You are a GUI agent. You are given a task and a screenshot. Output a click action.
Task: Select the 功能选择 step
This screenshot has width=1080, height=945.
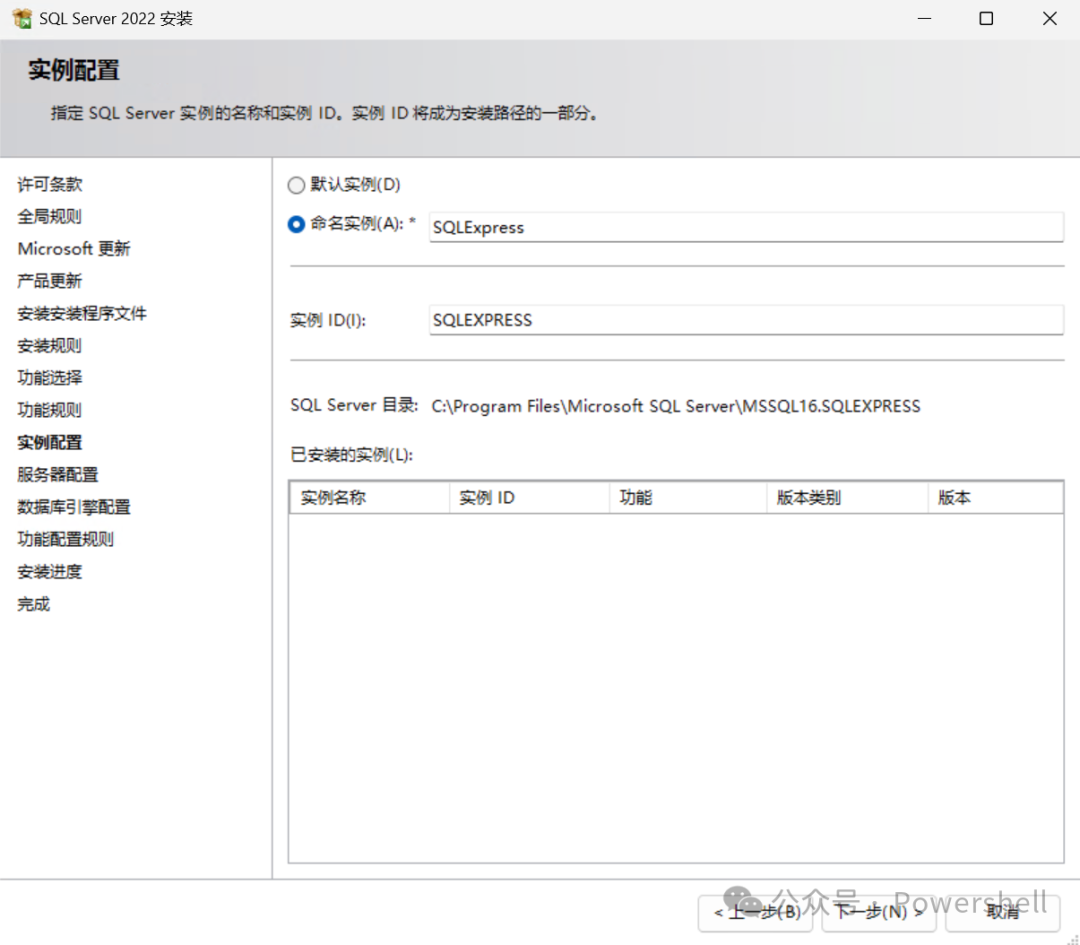[x=50, y=377]
